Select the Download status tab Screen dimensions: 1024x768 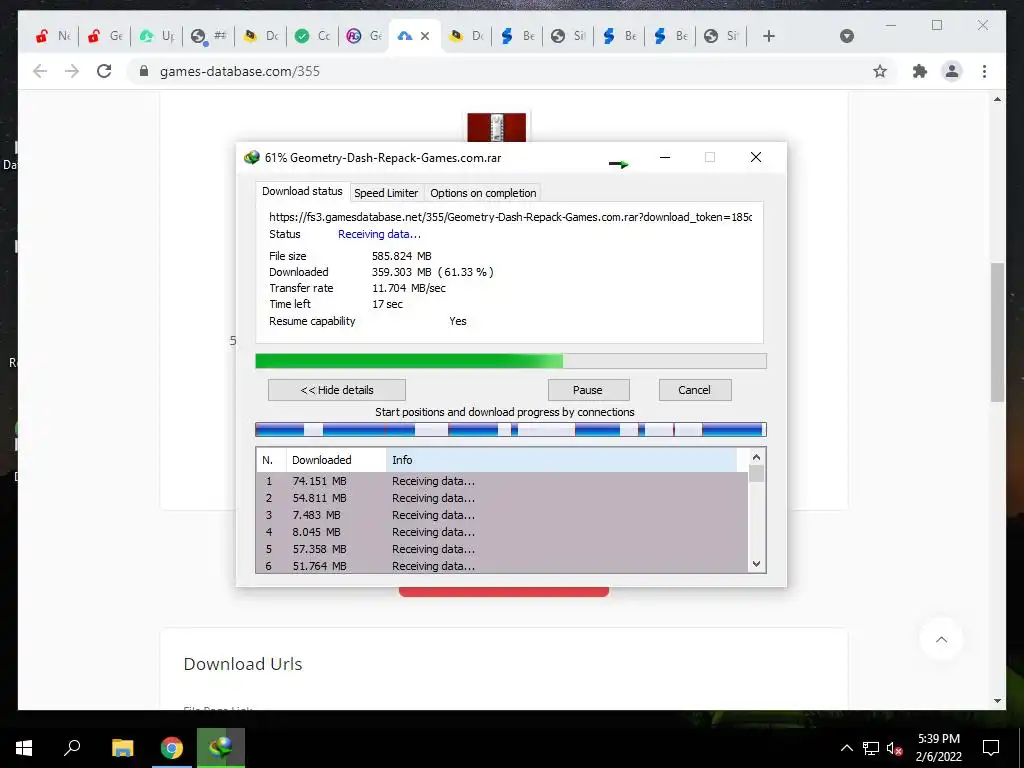pos(302,191)
